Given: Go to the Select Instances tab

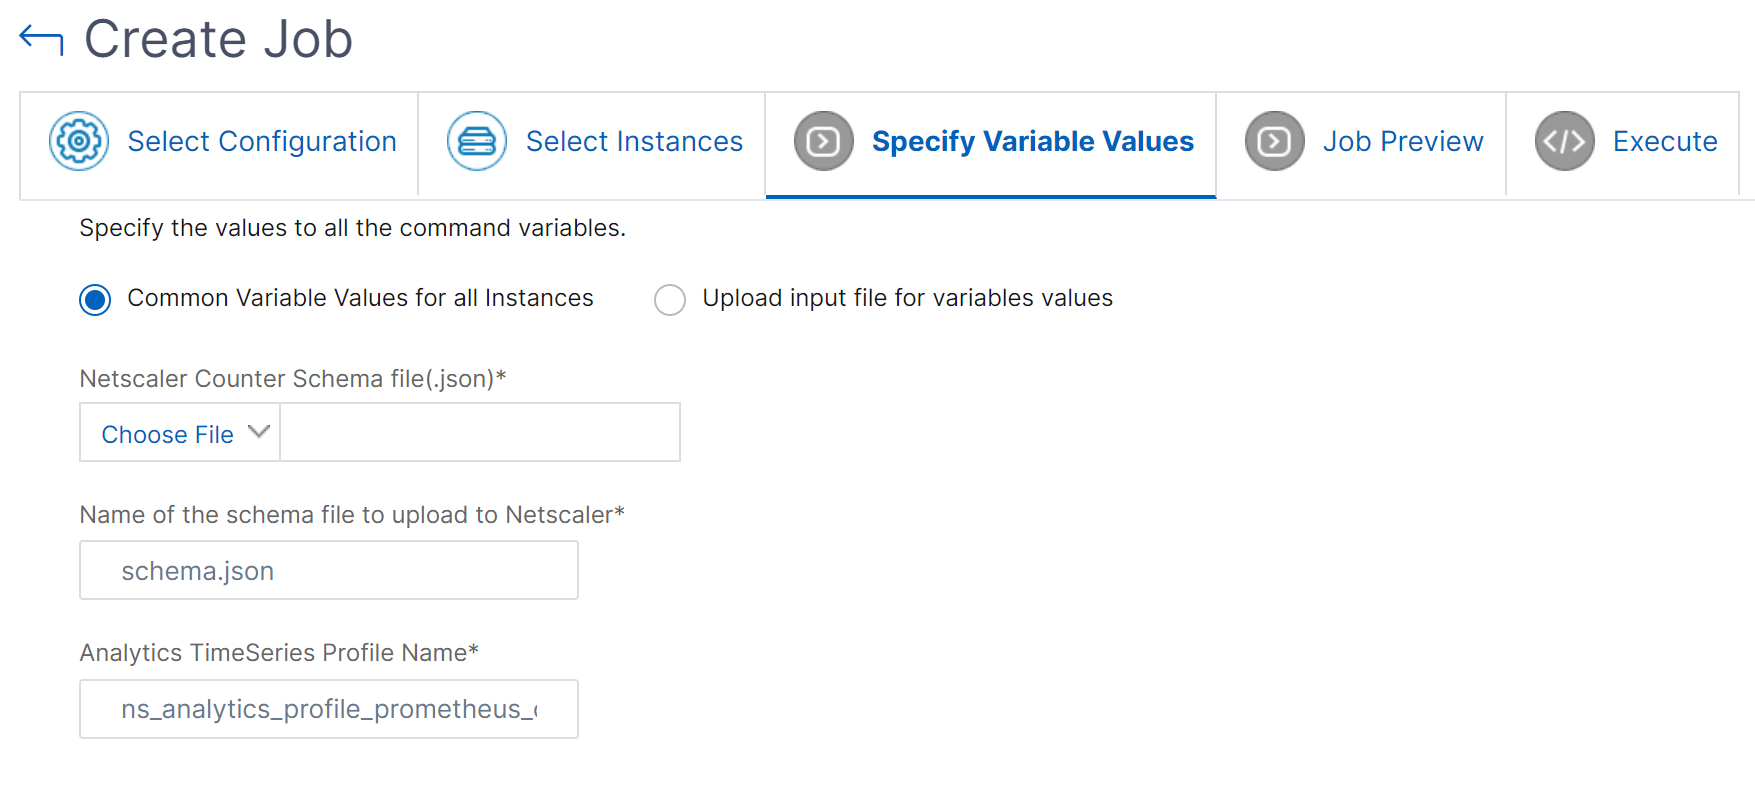Looking at the screenshot, I should (592, 145).
